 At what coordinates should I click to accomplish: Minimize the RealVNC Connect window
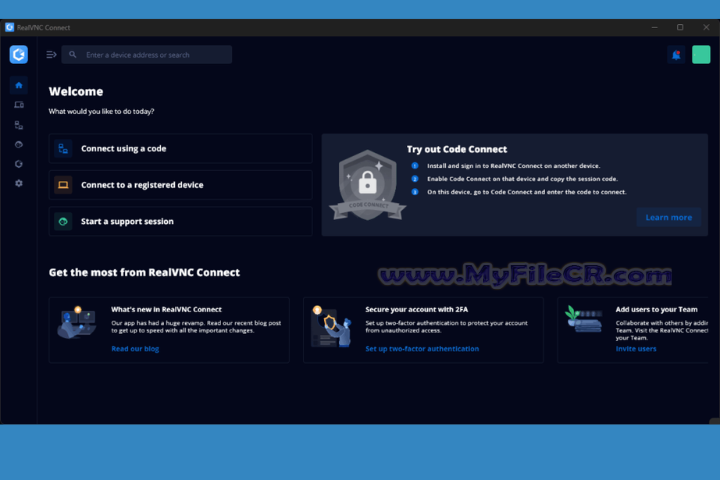(654, 27)
